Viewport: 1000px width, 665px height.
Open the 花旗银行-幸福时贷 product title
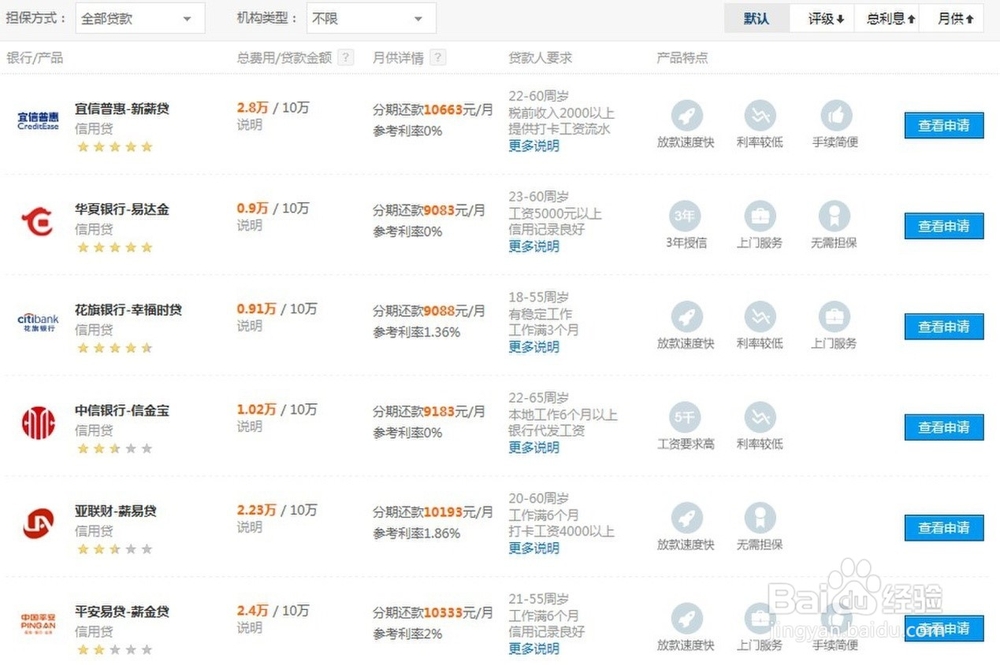coord(128,310)
